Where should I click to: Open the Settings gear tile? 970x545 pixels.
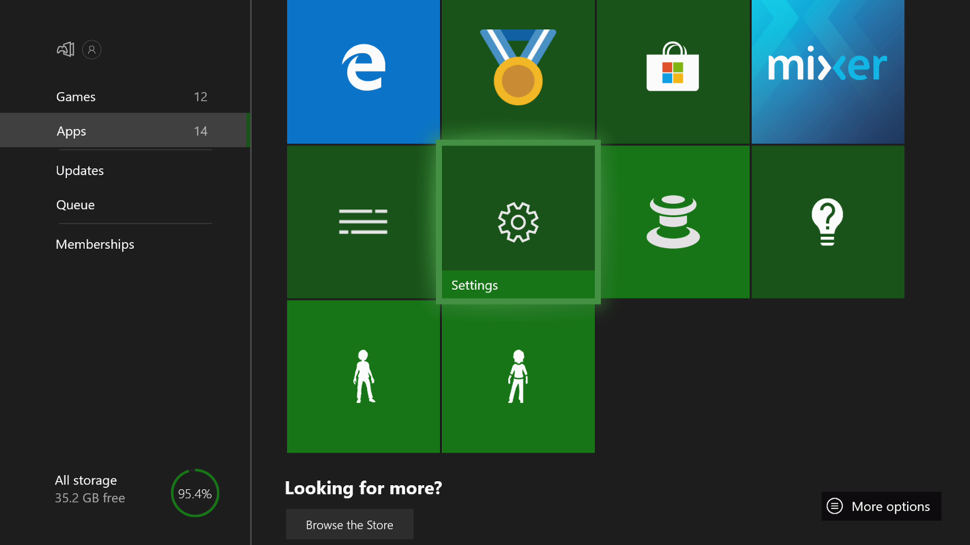coord(518,221)
